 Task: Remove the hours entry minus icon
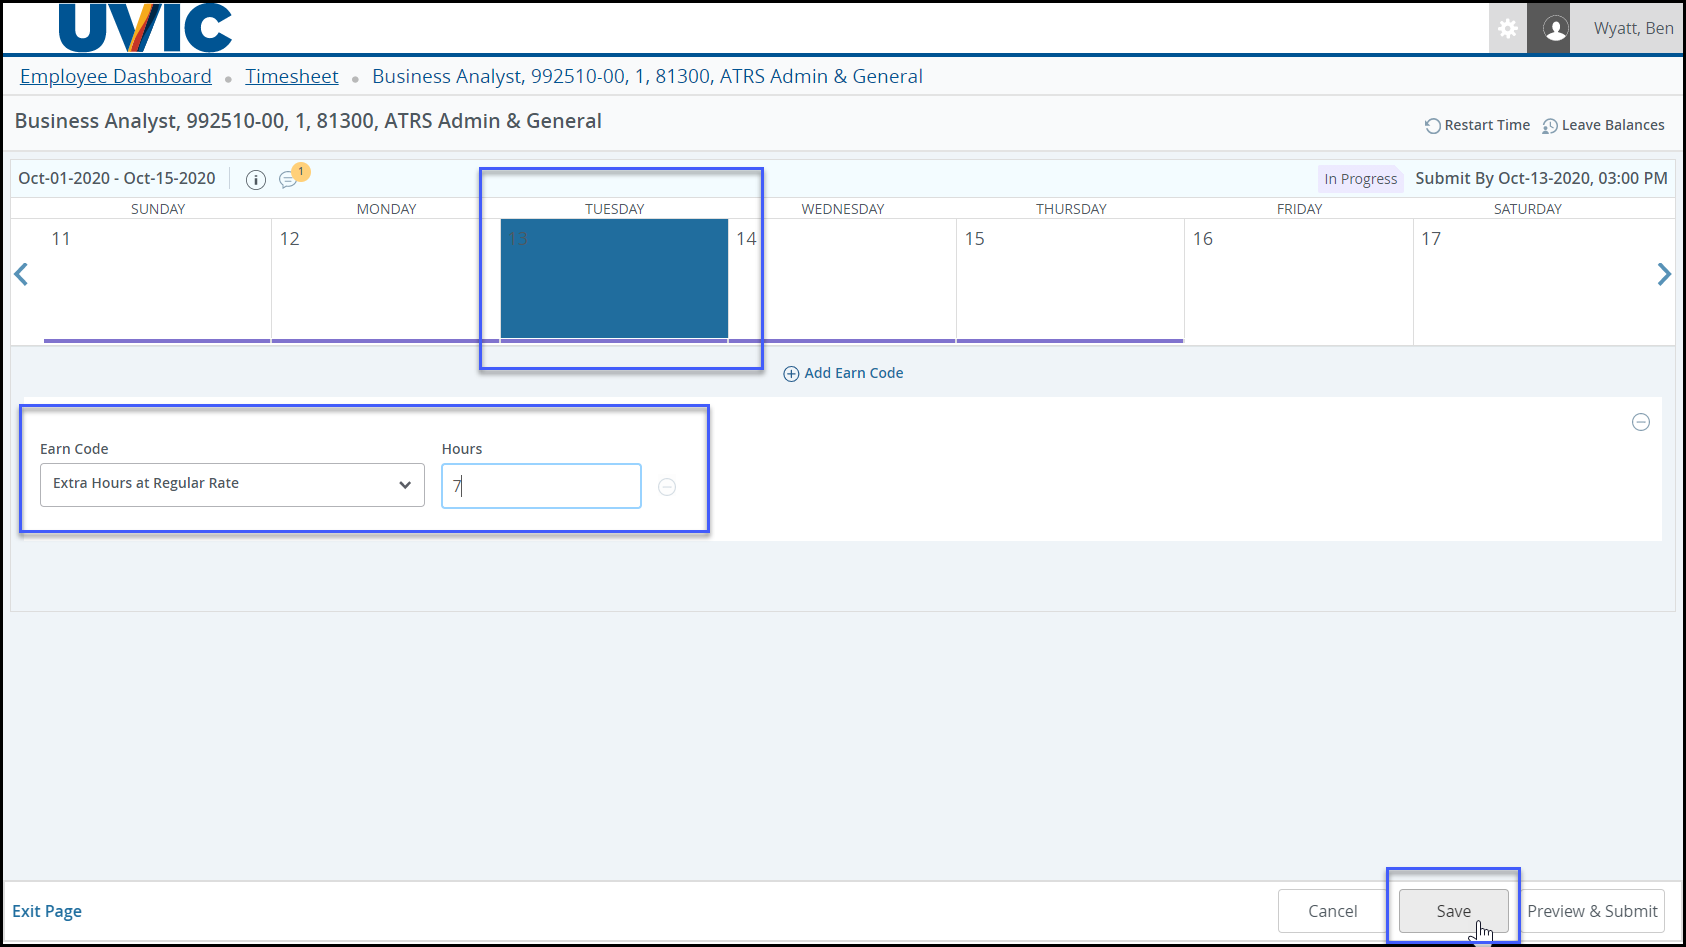click(x=667, y=487)
